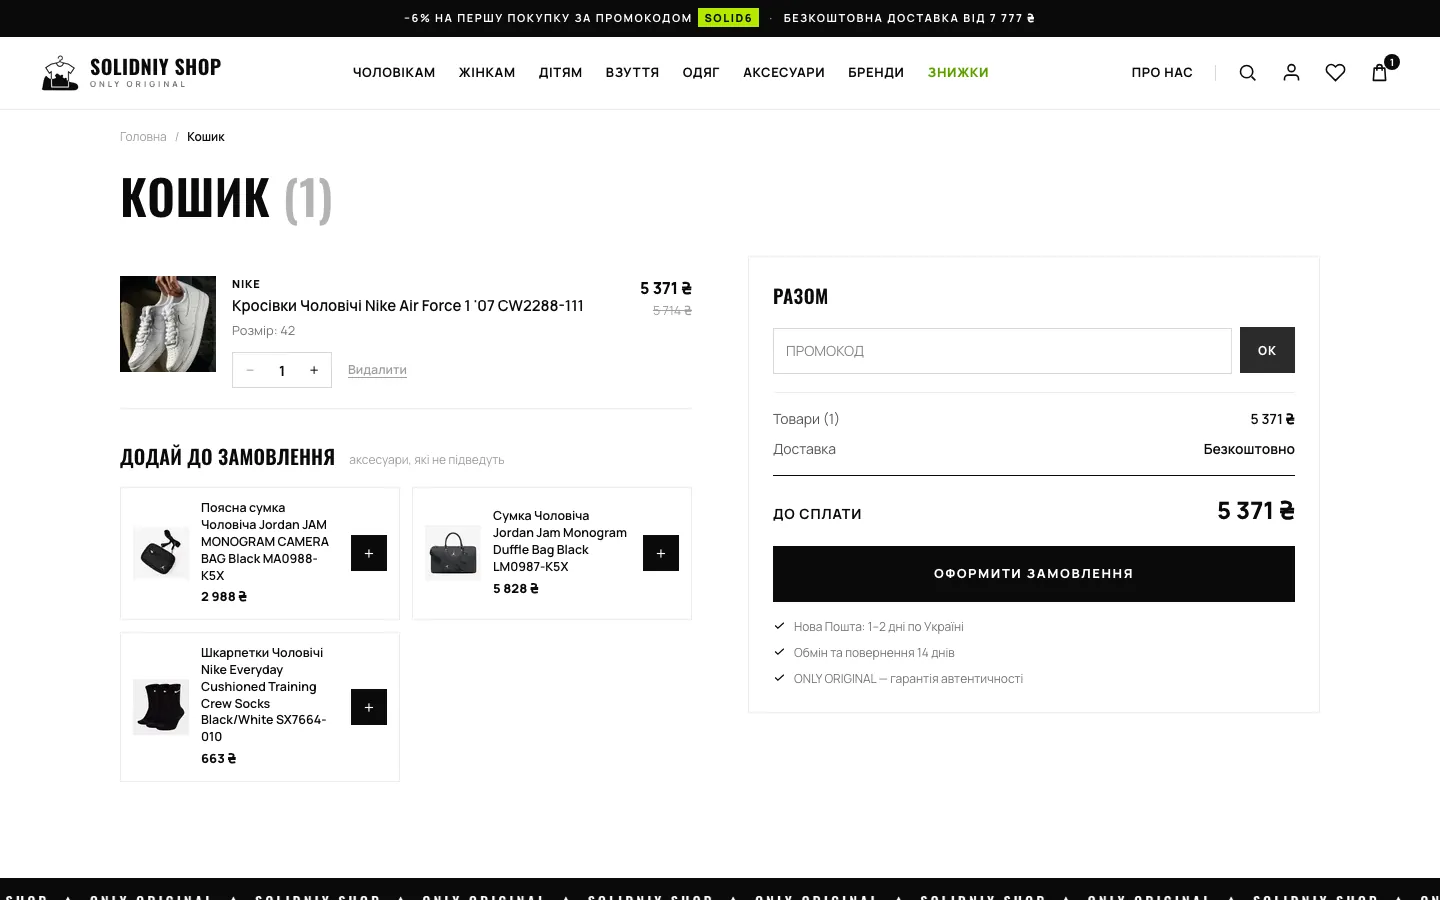Go to the ПРО НАС page

pyautogui.click(x=1162, y=73)
